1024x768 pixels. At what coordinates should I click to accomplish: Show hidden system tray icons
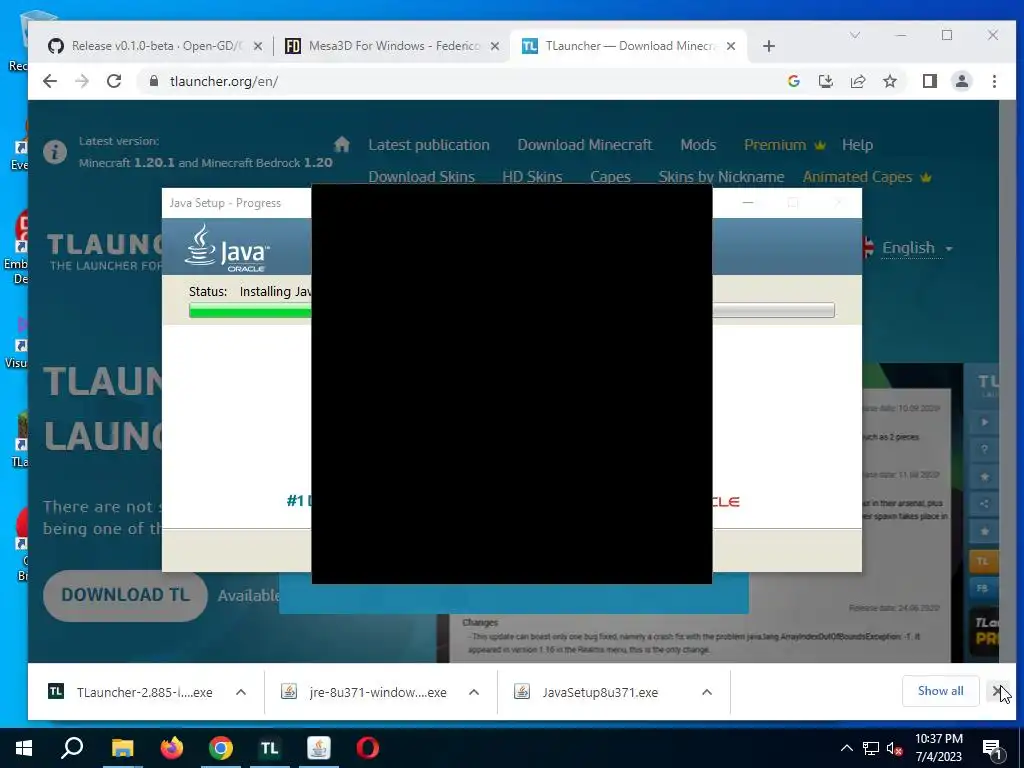tap(846, 748)
